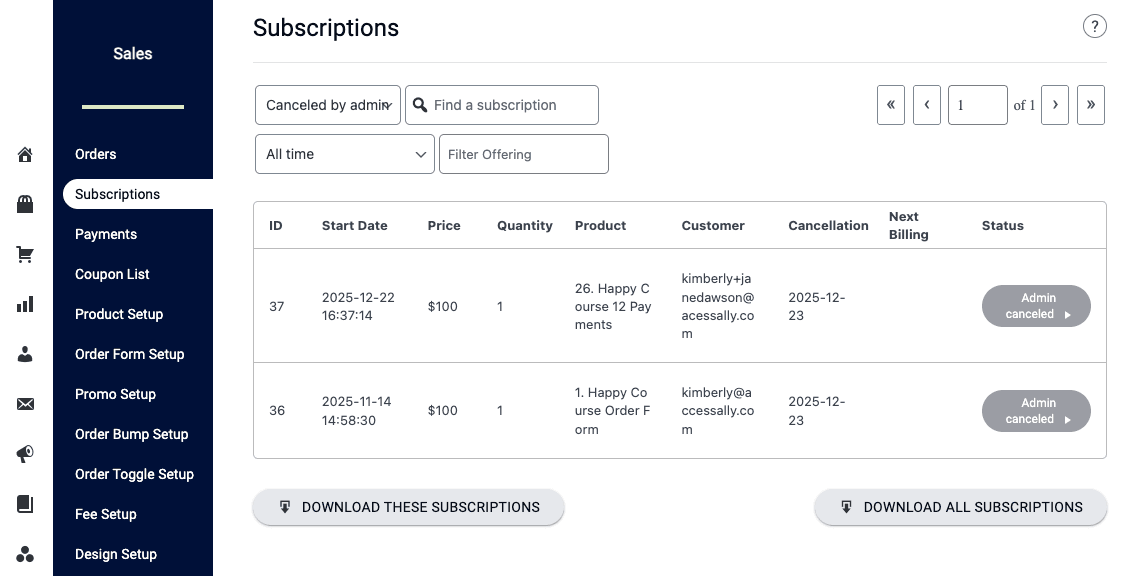Open Coupon List in the sidebar
Image resolution: width=1144 pixels, height=576 pixels.
tap(112, 274)
